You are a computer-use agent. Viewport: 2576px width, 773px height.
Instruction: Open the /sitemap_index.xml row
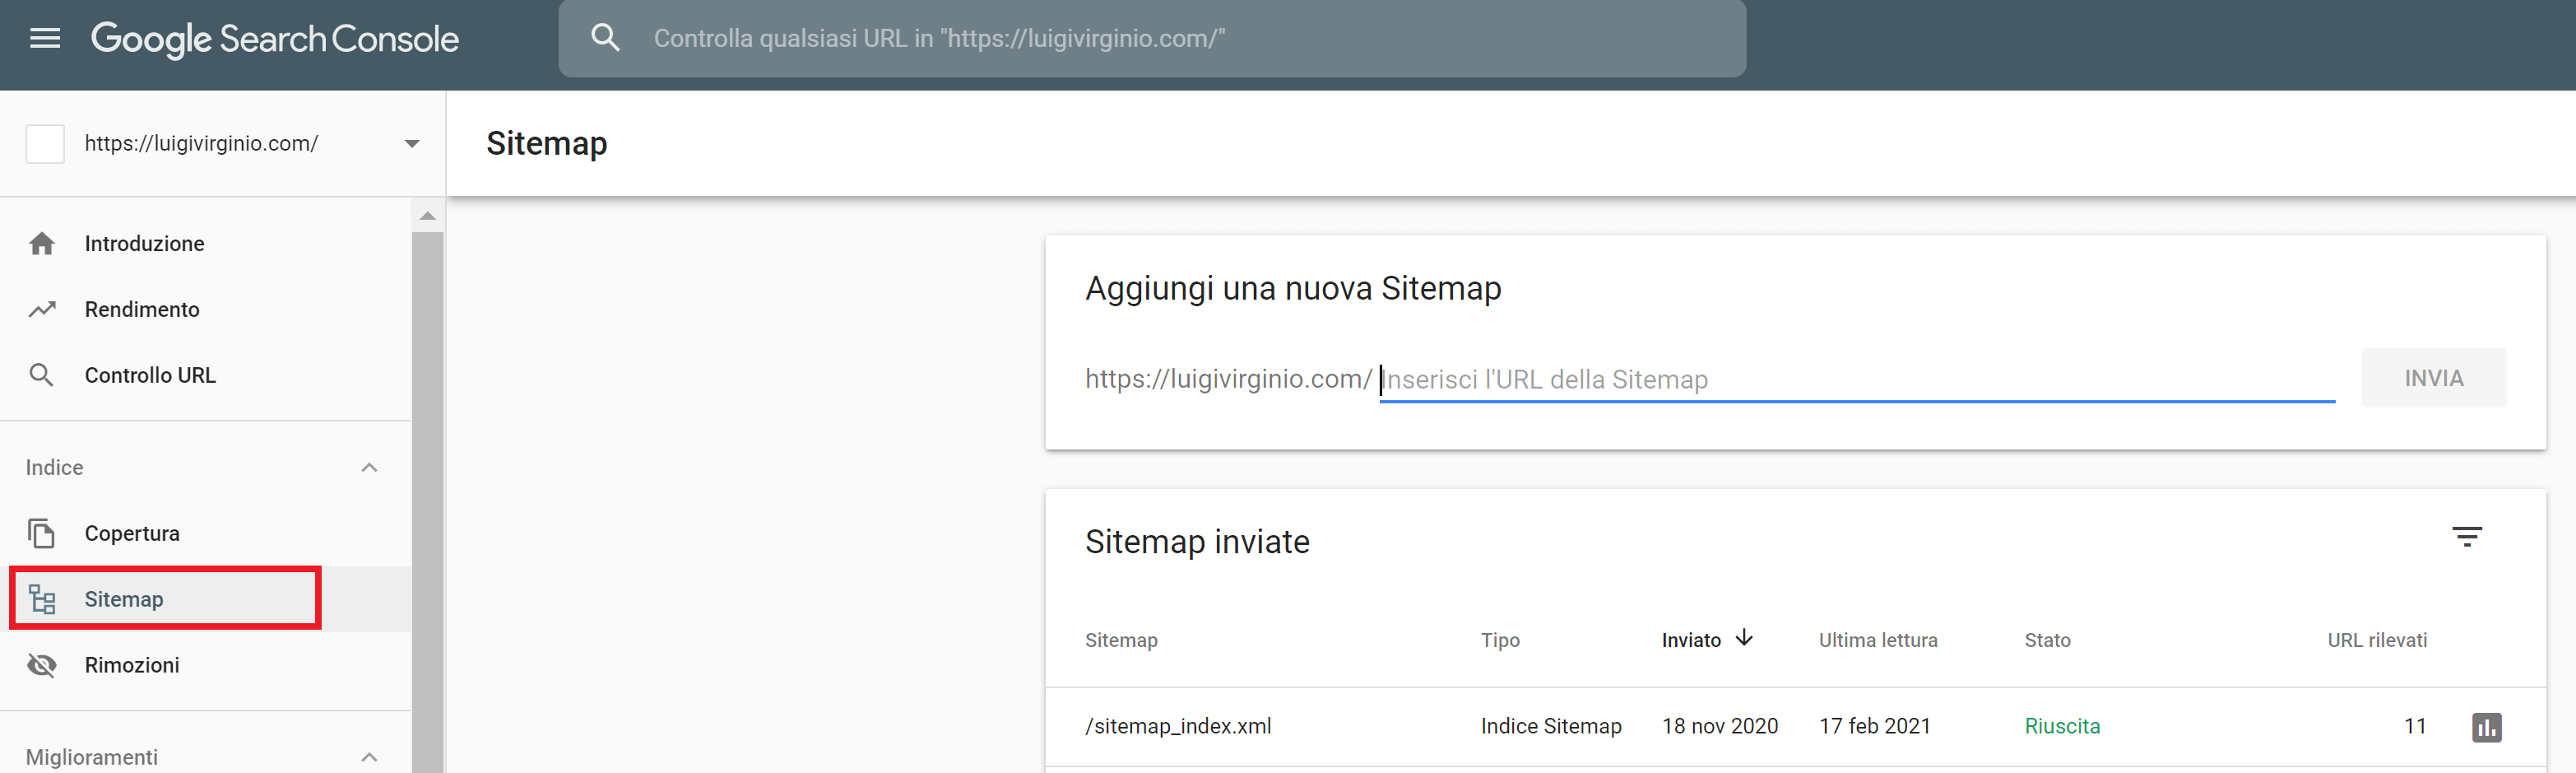(x=1795, y=726)
